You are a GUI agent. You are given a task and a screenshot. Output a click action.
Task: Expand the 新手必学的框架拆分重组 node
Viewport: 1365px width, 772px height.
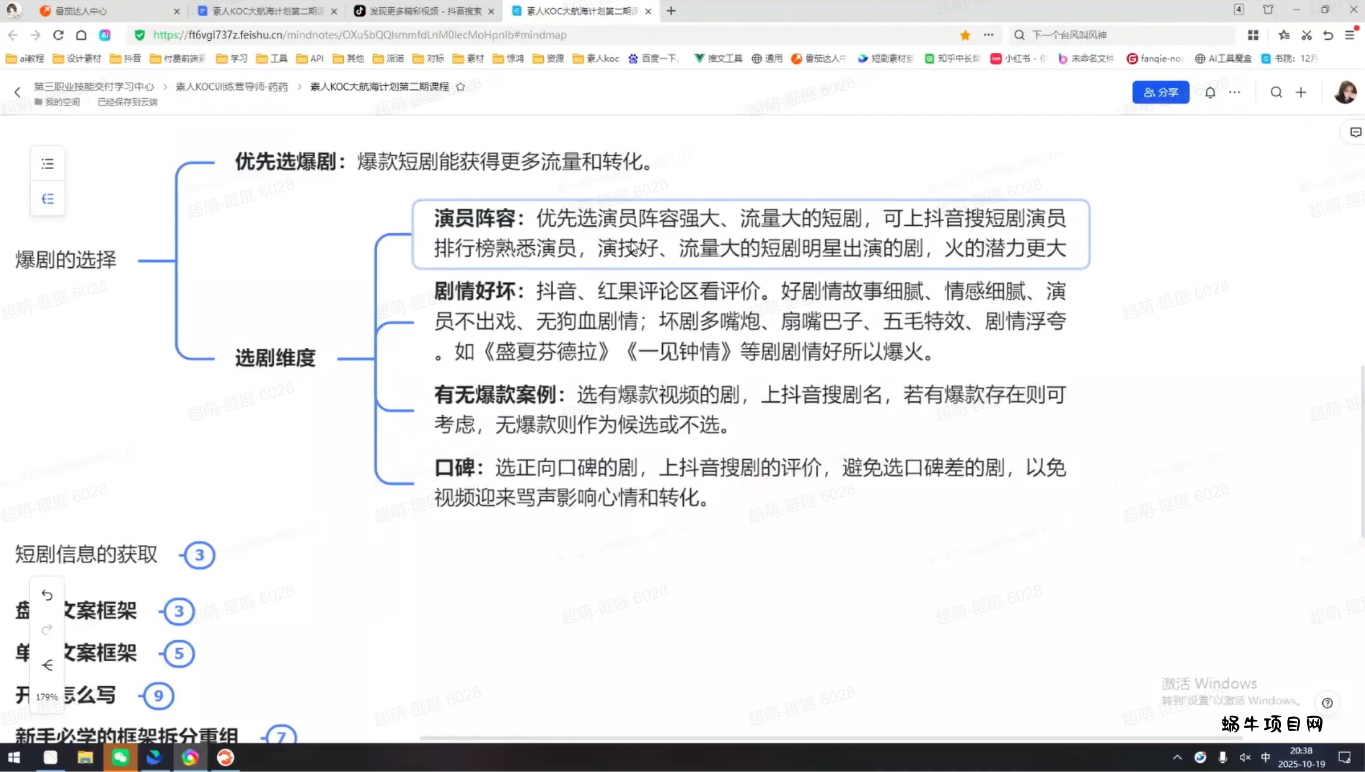click(x=280, y=737)
